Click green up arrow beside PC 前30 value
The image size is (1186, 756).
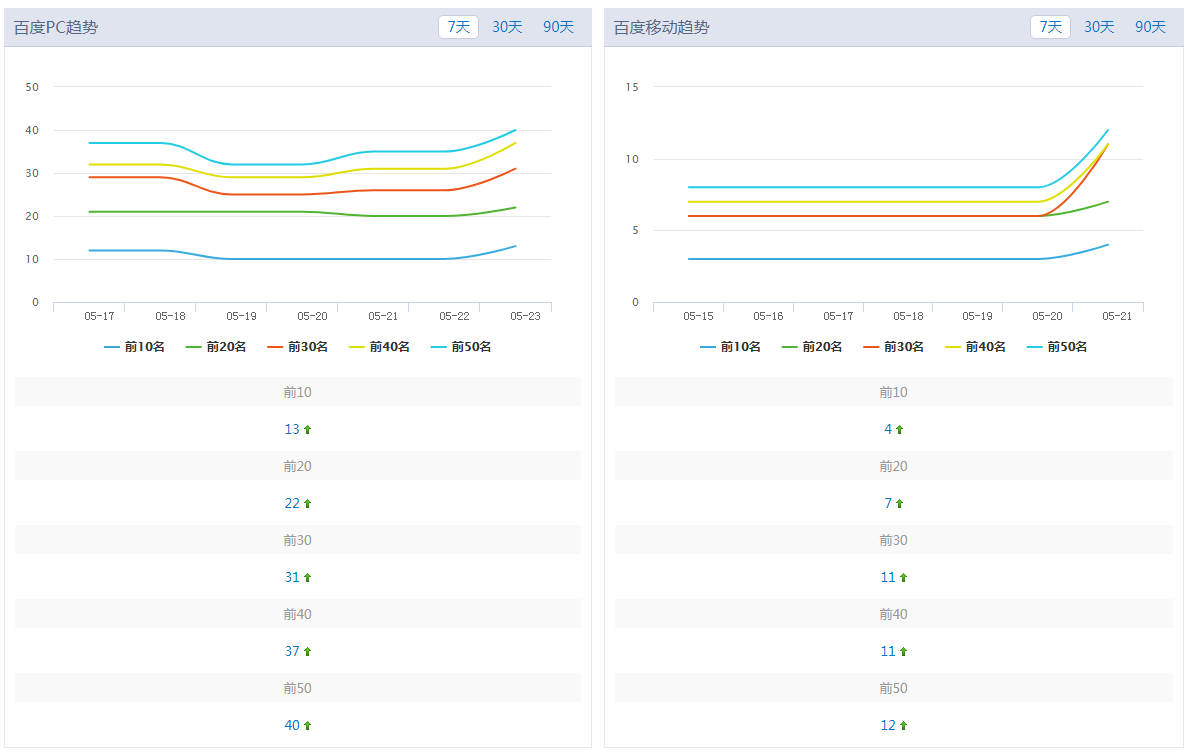[308, 578]
